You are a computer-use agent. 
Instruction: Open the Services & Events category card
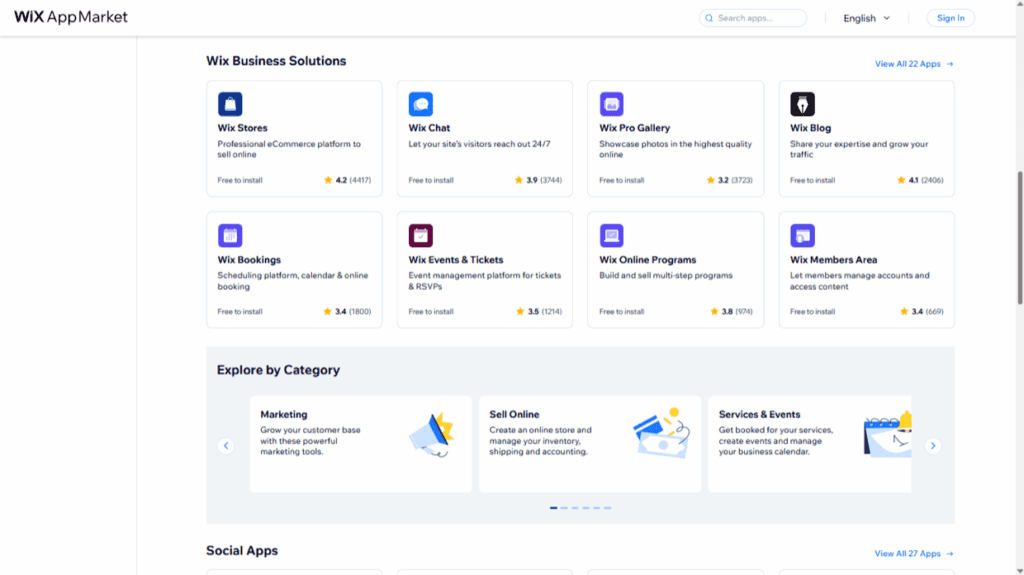point(810,444)
